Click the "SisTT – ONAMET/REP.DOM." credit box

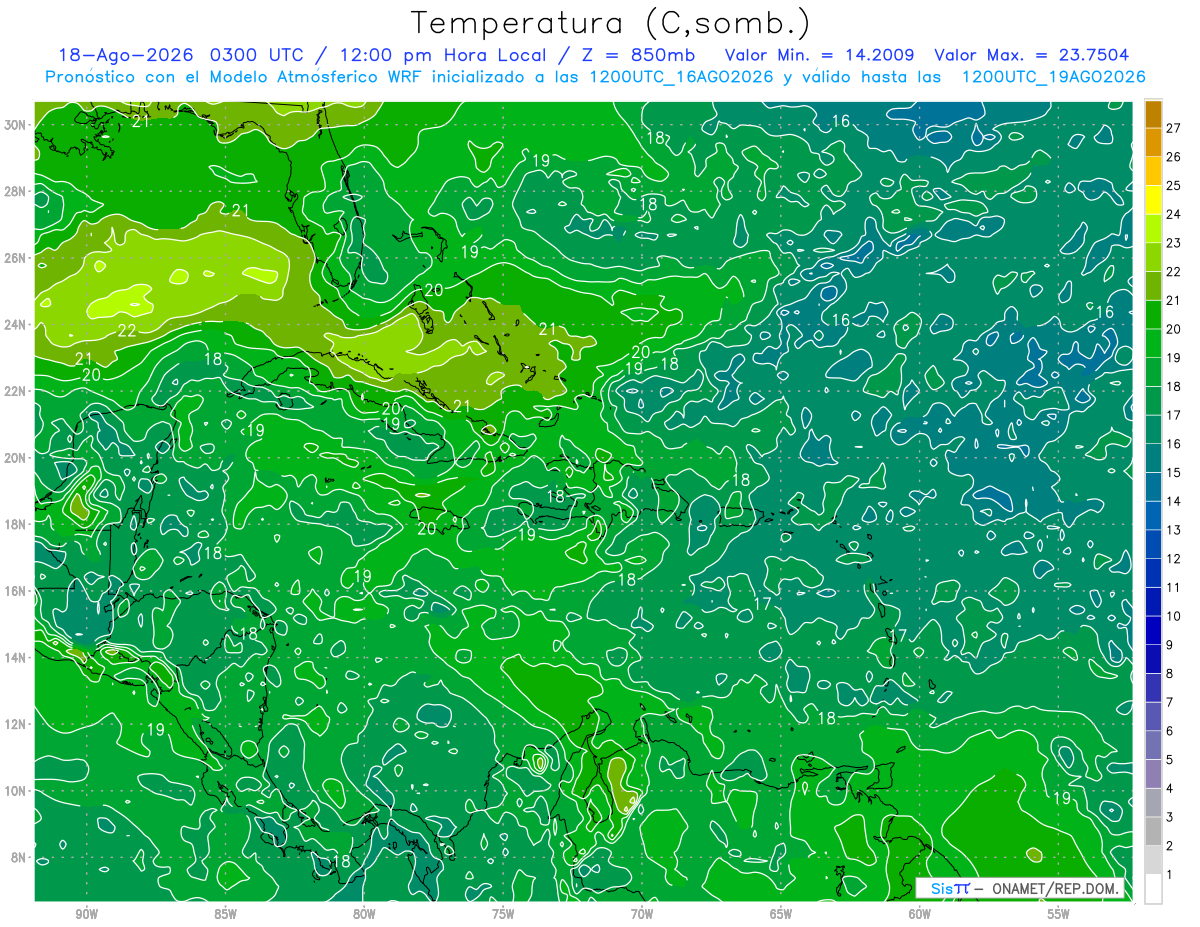(1020, 888)
